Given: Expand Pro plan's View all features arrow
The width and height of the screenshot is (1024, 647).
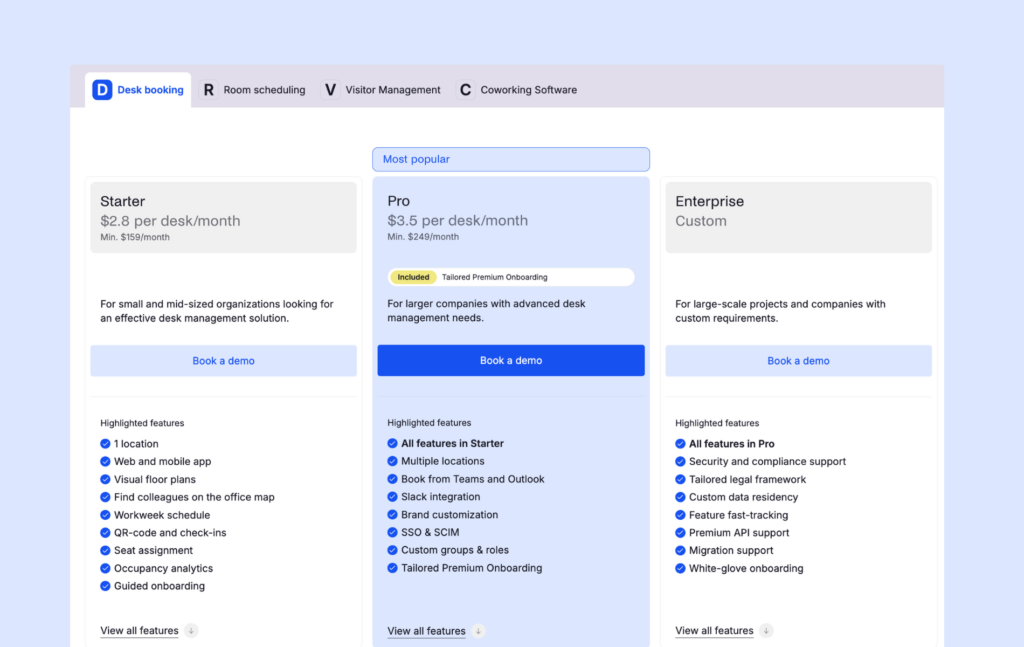Looking at the screenshot, I should pos(478,631).
